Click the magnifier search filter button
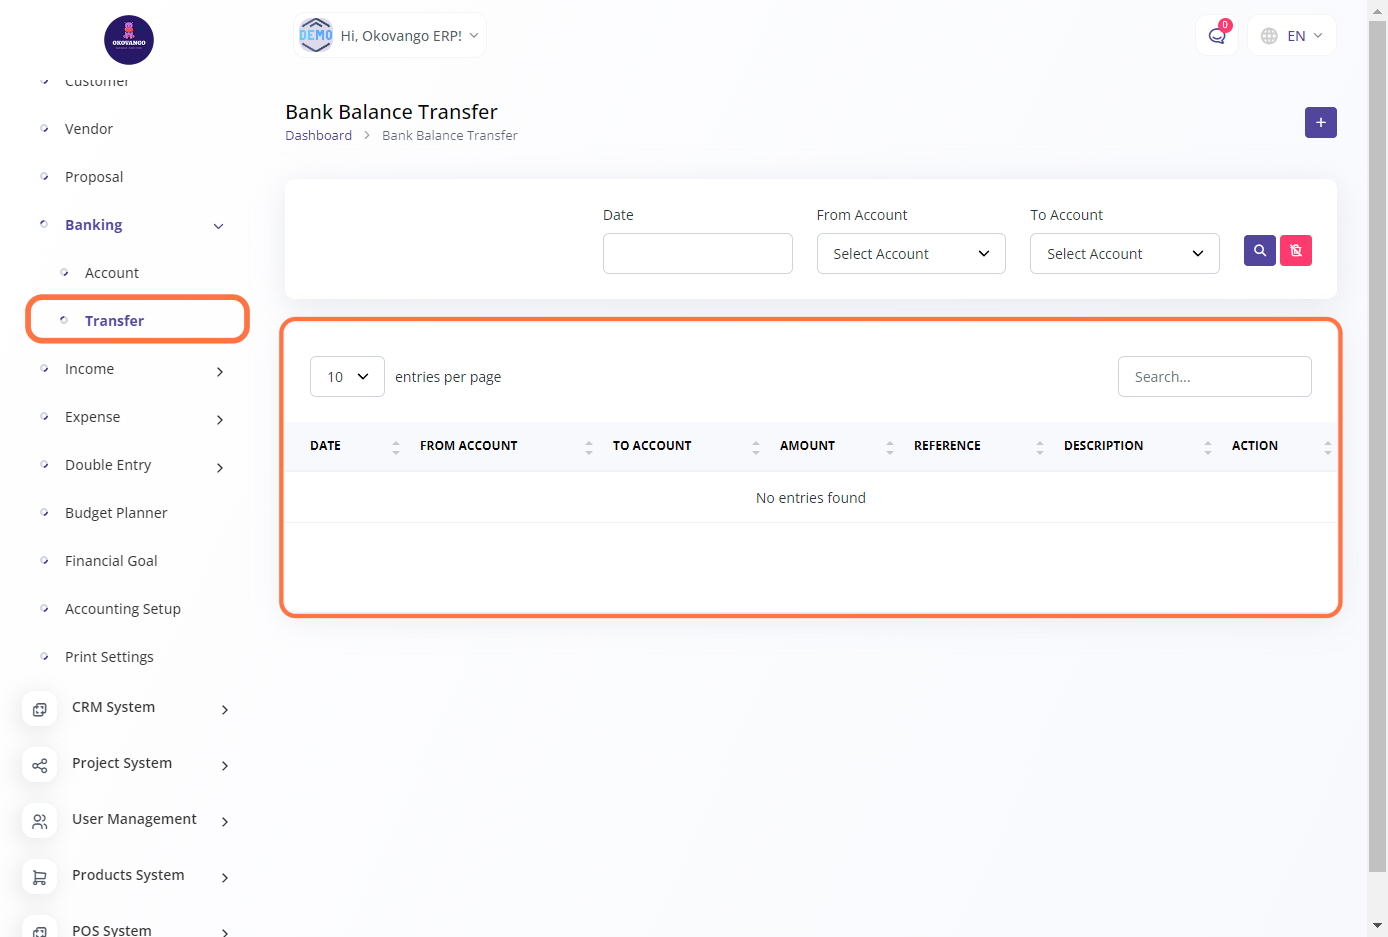 (1259, 251)
